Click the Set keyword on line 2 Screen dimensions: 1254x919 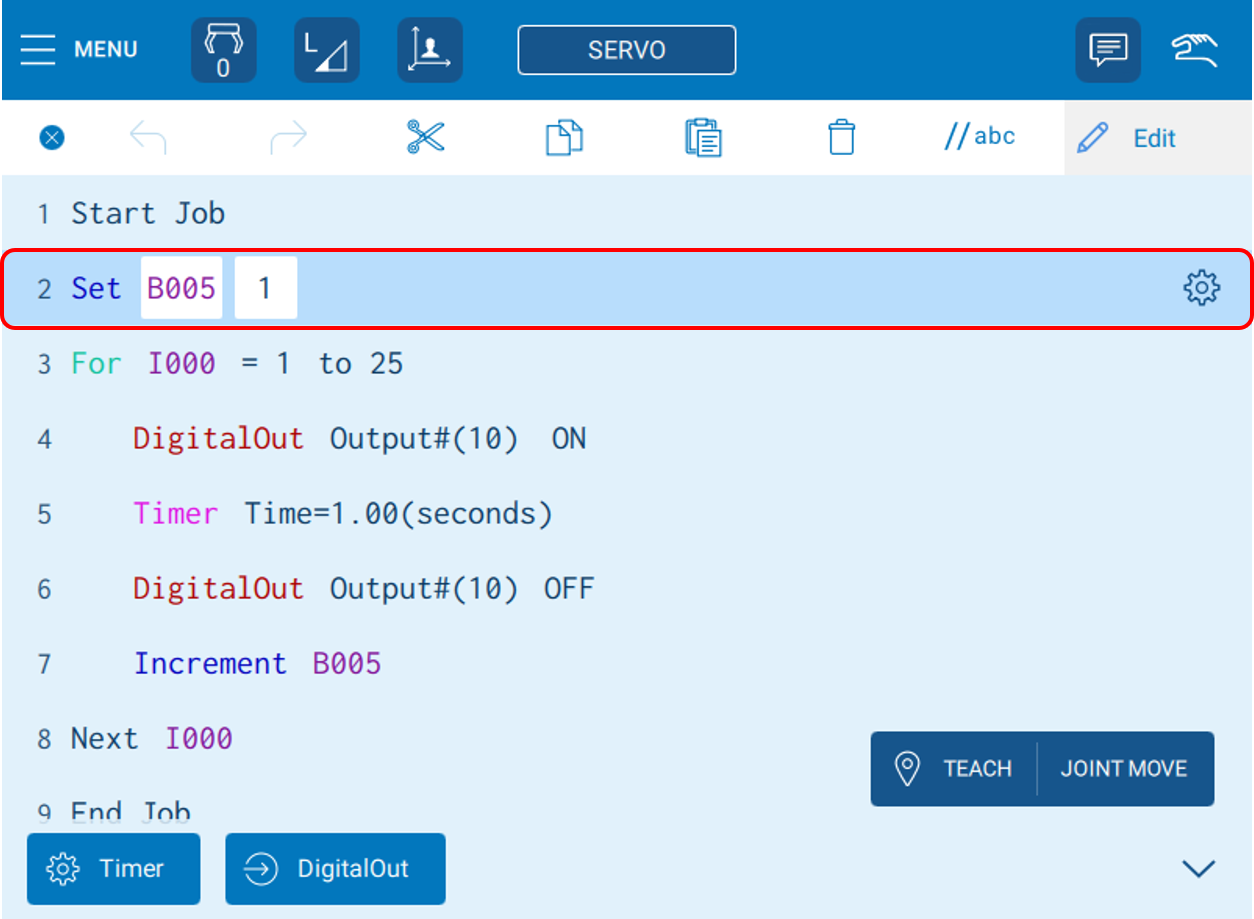pos(96,288)
